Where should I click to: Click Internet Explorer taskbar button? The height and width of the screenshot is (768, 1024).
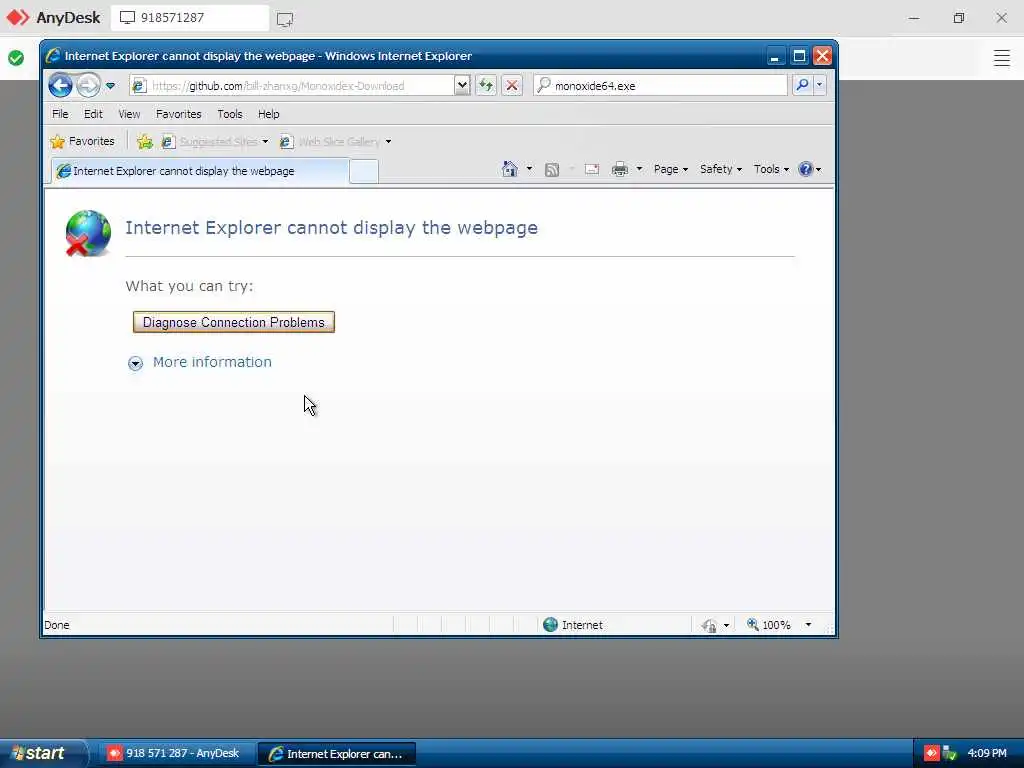(336, 754)
